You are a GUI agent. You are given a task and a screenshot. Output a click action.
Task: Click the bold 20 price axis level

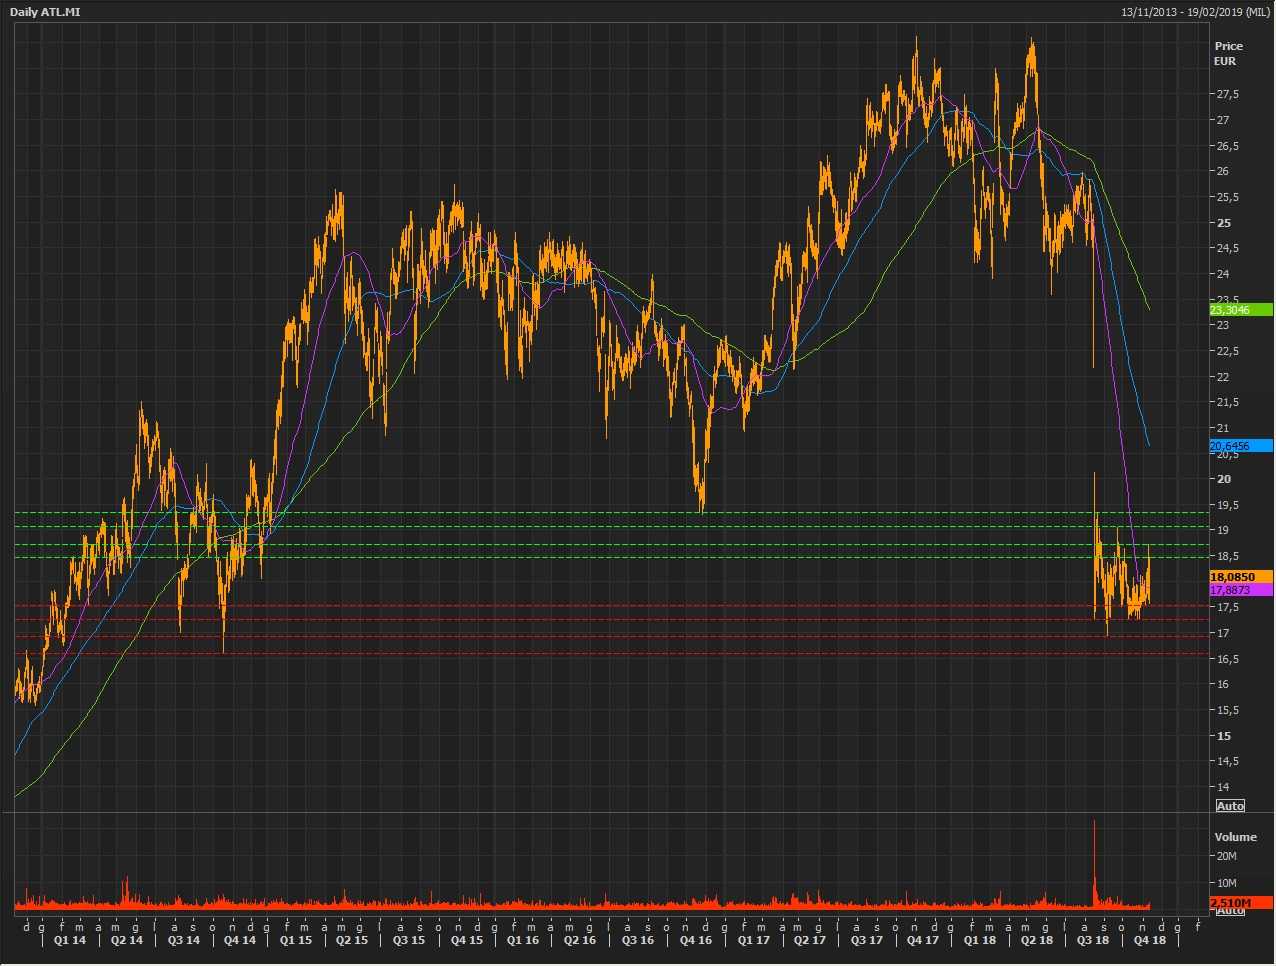(x=1224, y=479)
